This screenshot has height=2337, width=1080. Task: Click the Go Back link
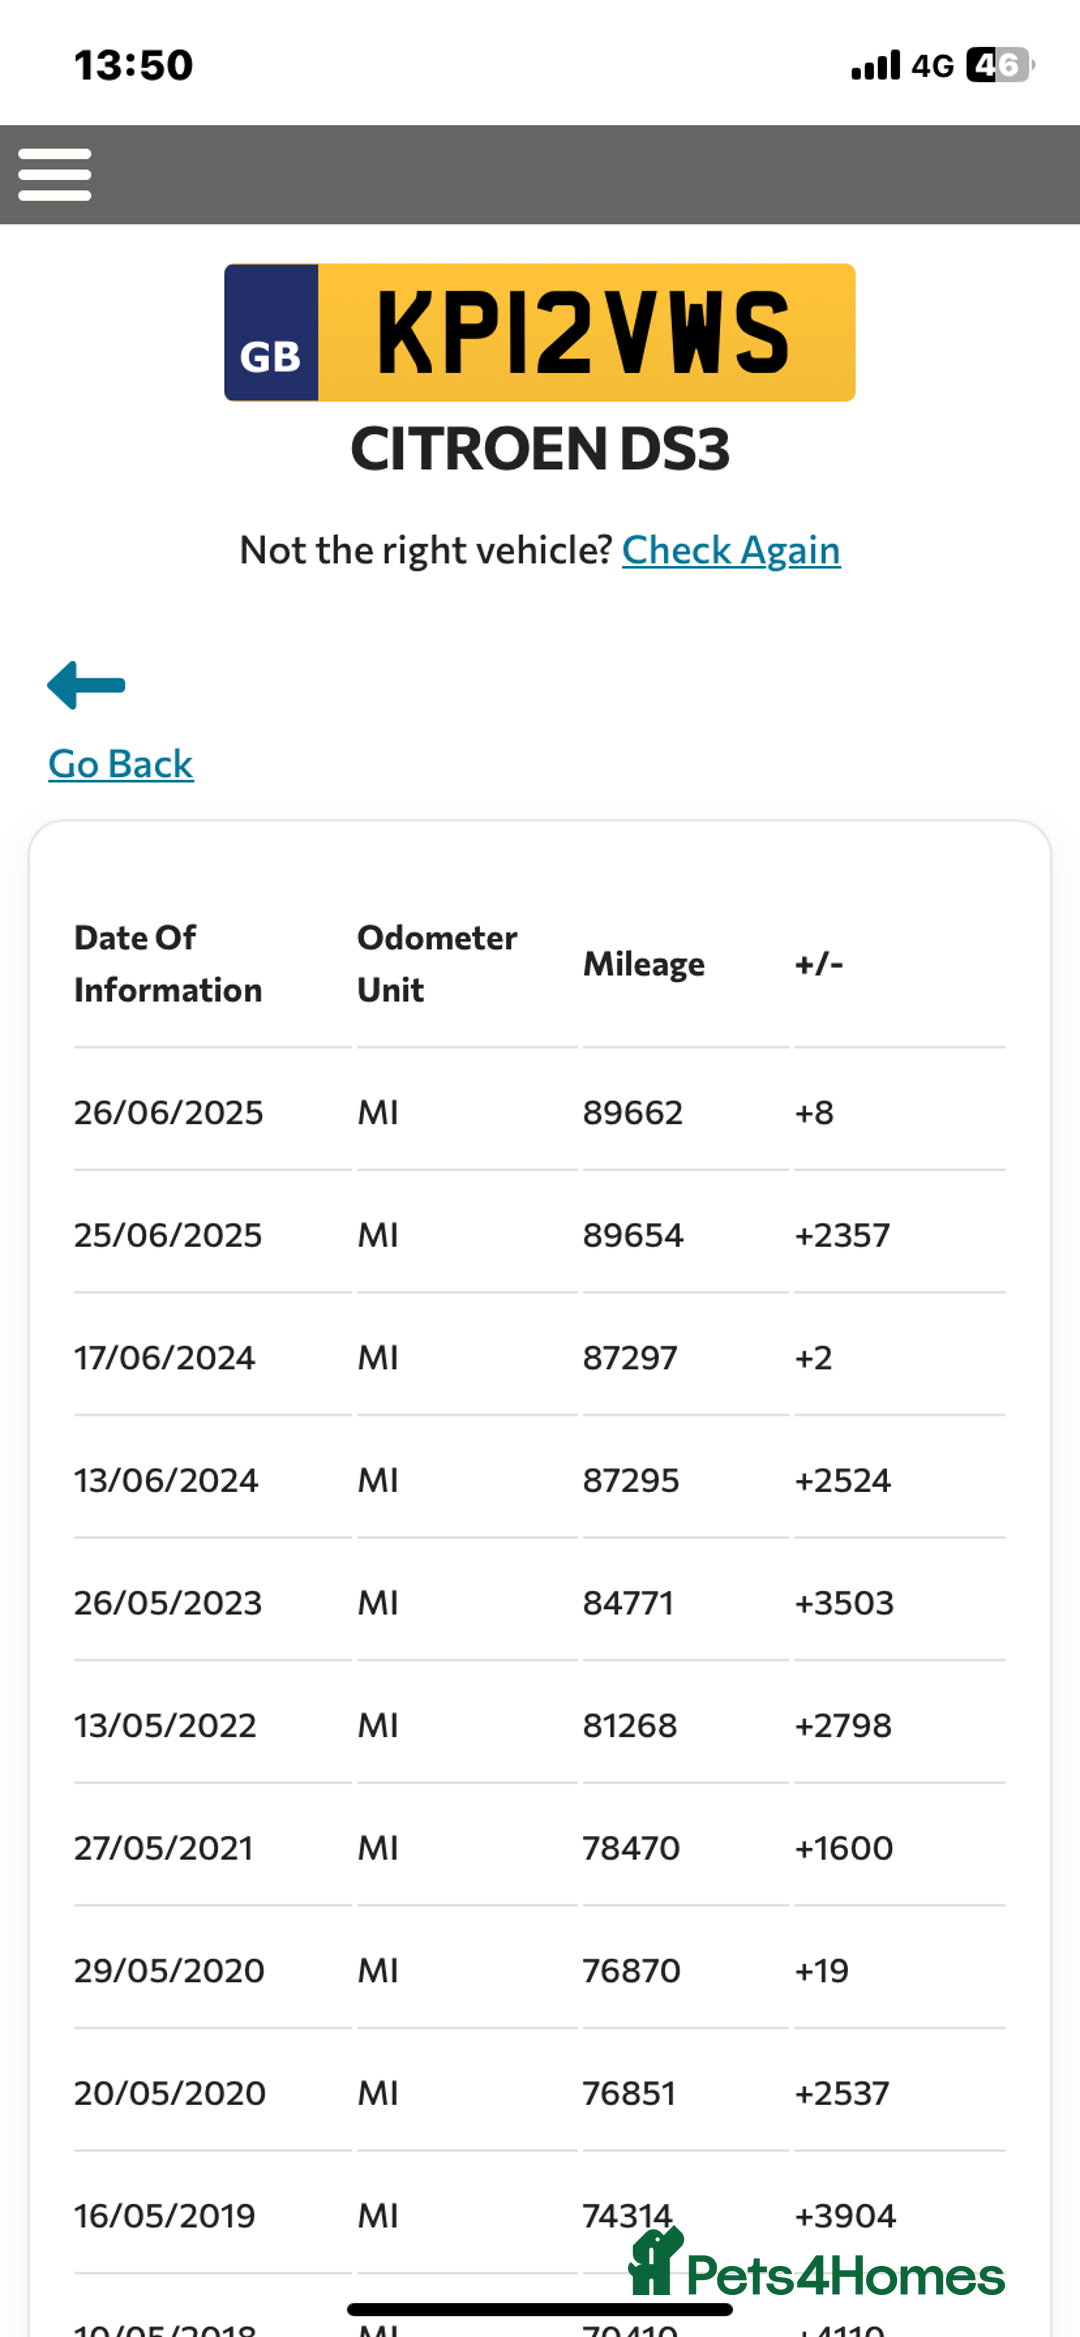121,764
